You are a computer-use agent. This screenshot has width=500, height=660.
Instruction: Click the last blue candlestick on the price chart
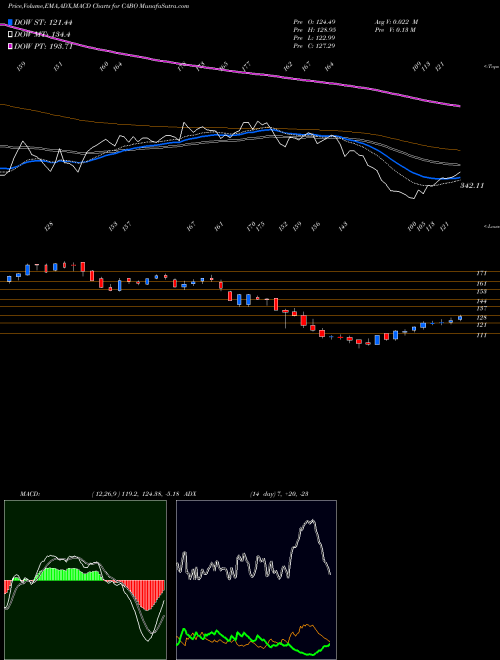[x=460, y=318]
